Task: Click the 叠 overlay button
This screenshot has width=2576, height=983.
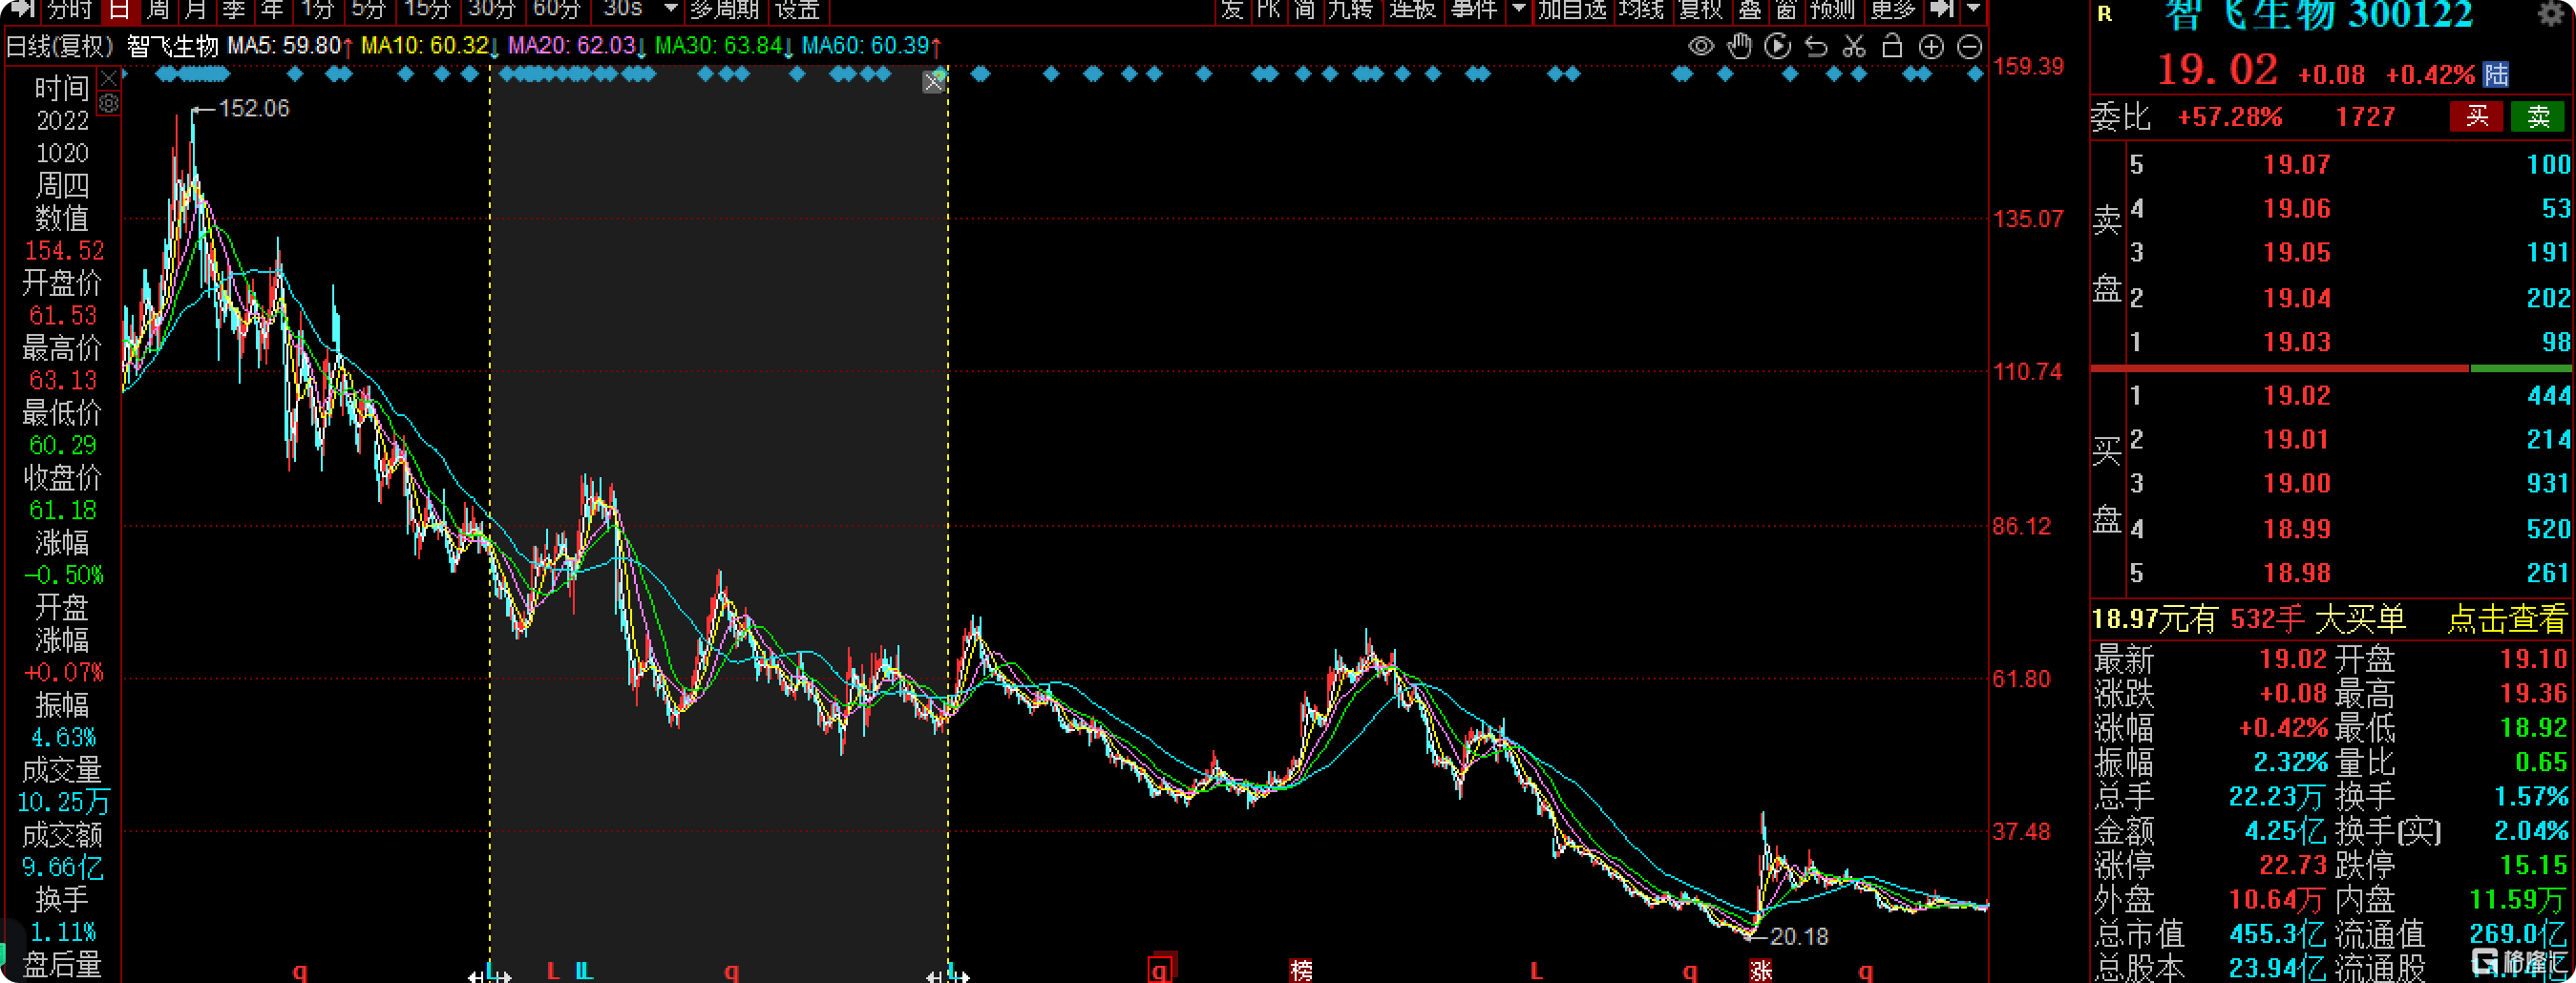Action: 1749,9
